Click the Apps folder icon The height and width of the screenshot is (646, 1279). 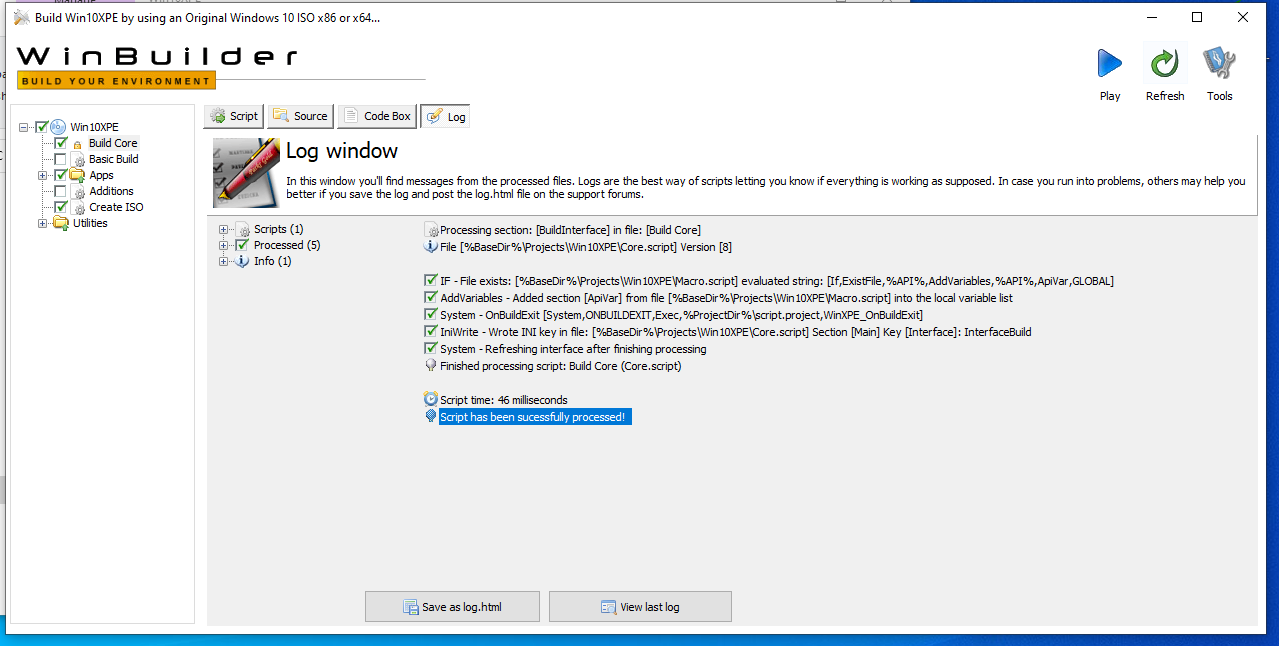point(77,176)
